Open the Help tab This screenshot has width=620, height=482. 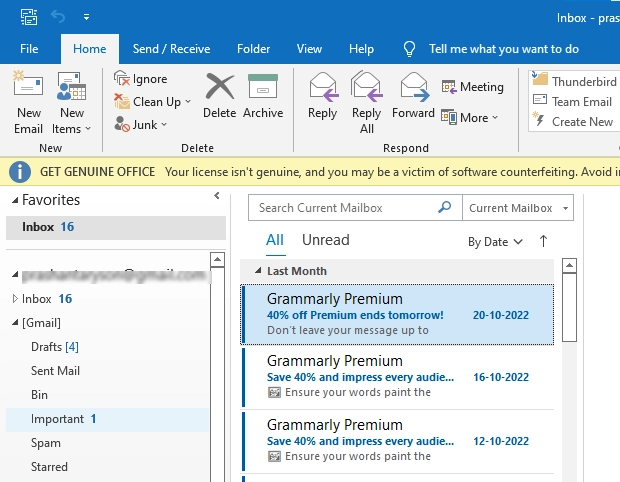coord(361,49)
